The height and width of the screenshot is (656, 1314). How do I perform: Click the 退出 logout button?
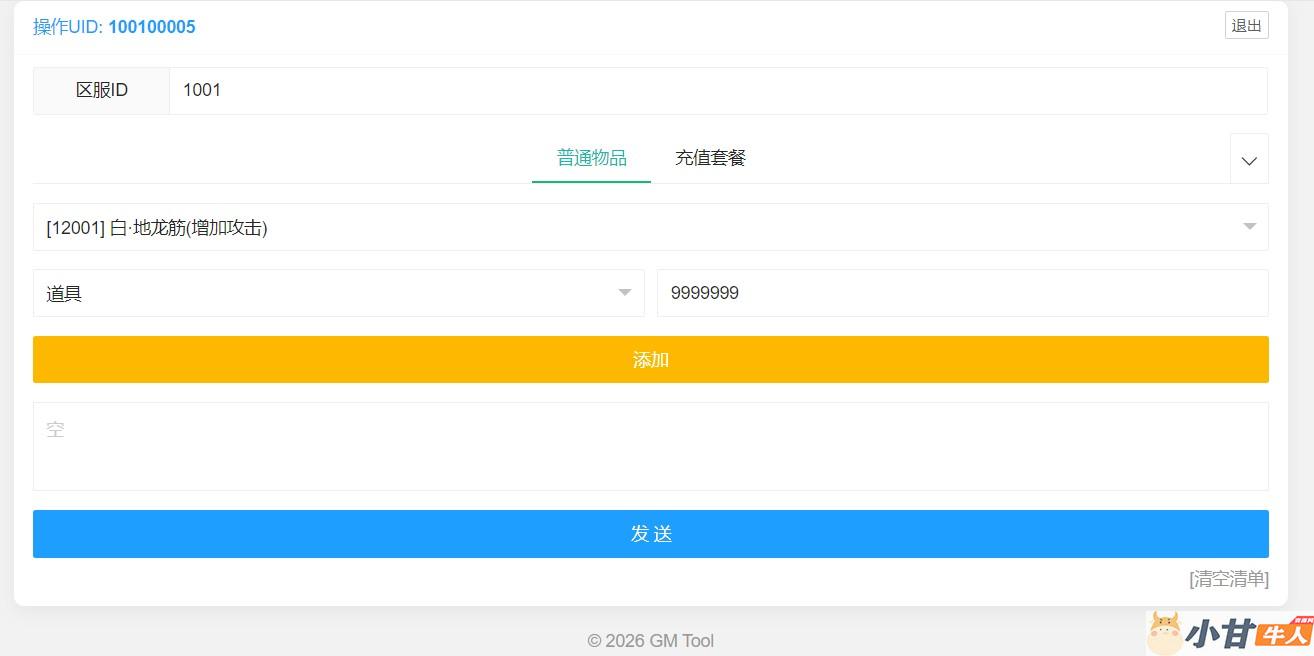click(x=1246, y=26)
